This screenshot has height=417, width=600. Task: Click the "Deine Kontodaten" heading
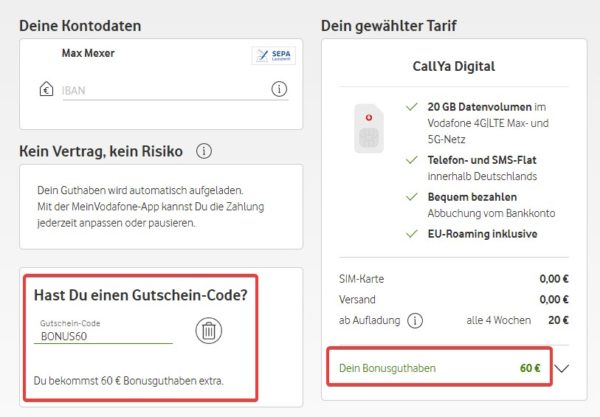[80, 25]
